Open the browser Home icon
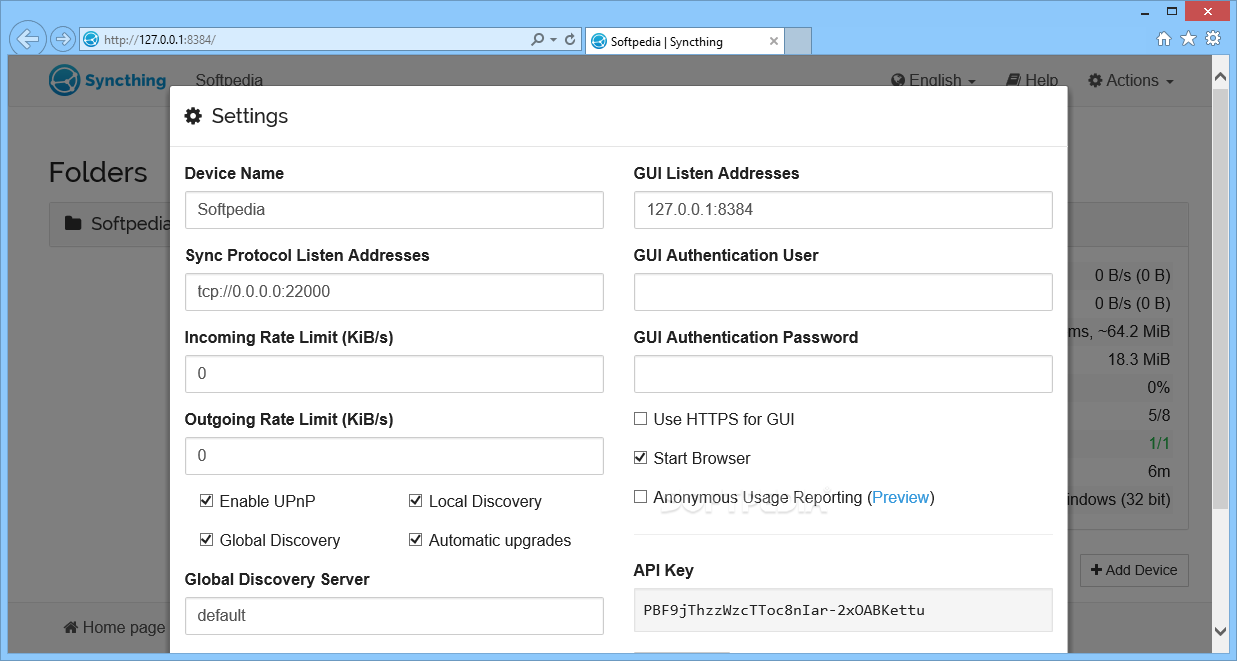The width and height of the screenshot is (1237, 661). pos(1163,39)
